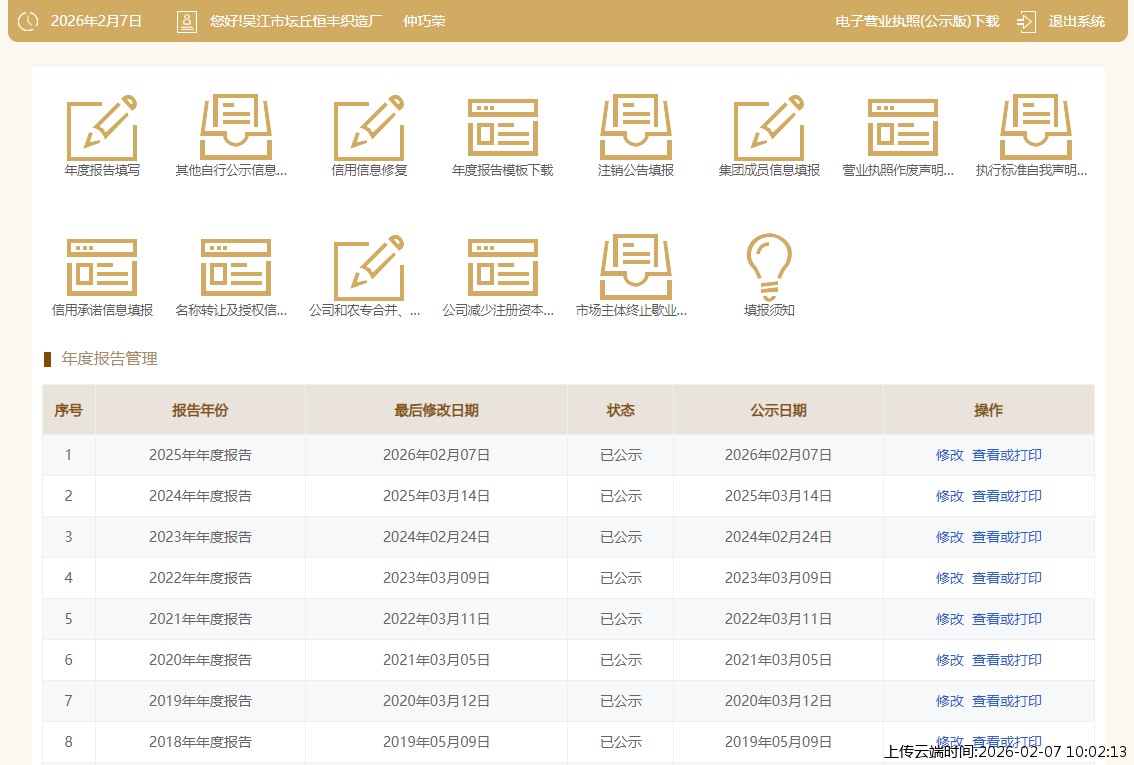Screen dimensions: 1134x765
Task: Open 公司和农专合并 icon
Action: pos(369,268)
